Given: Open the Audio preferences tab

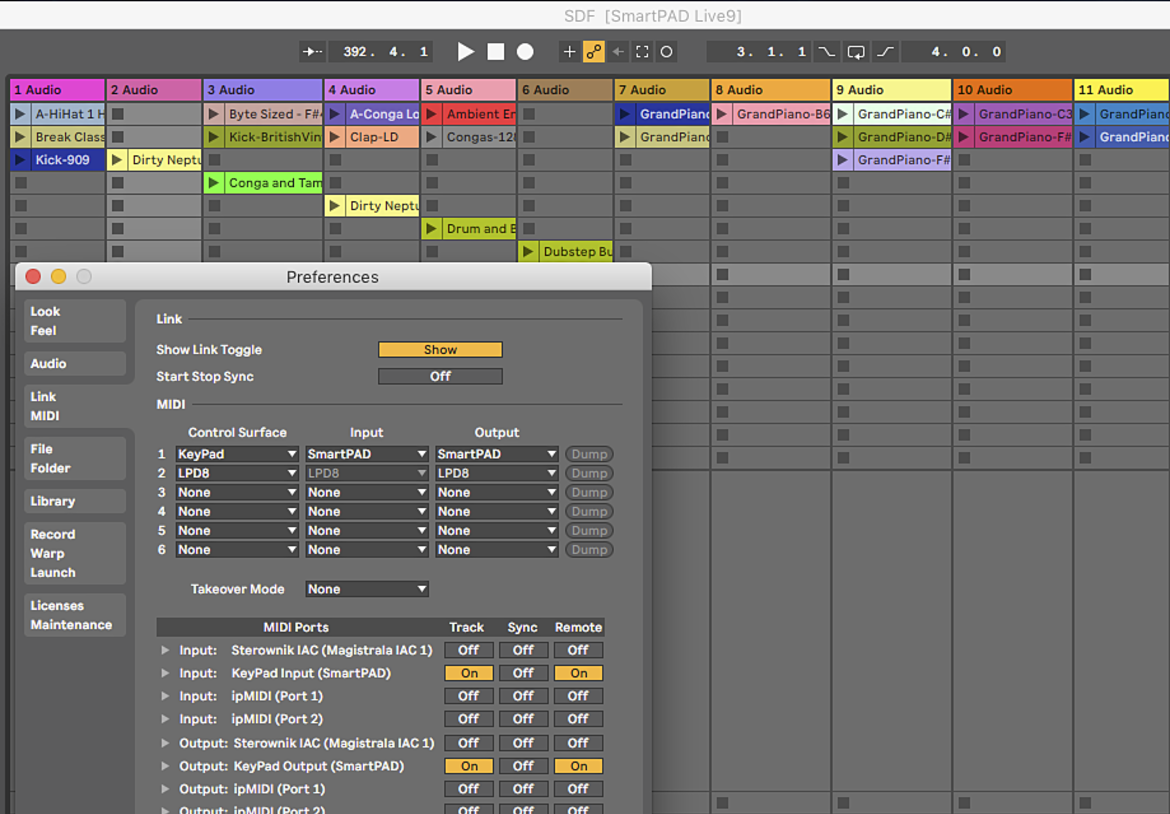Looking at the screenshot, I should point(75,363).
